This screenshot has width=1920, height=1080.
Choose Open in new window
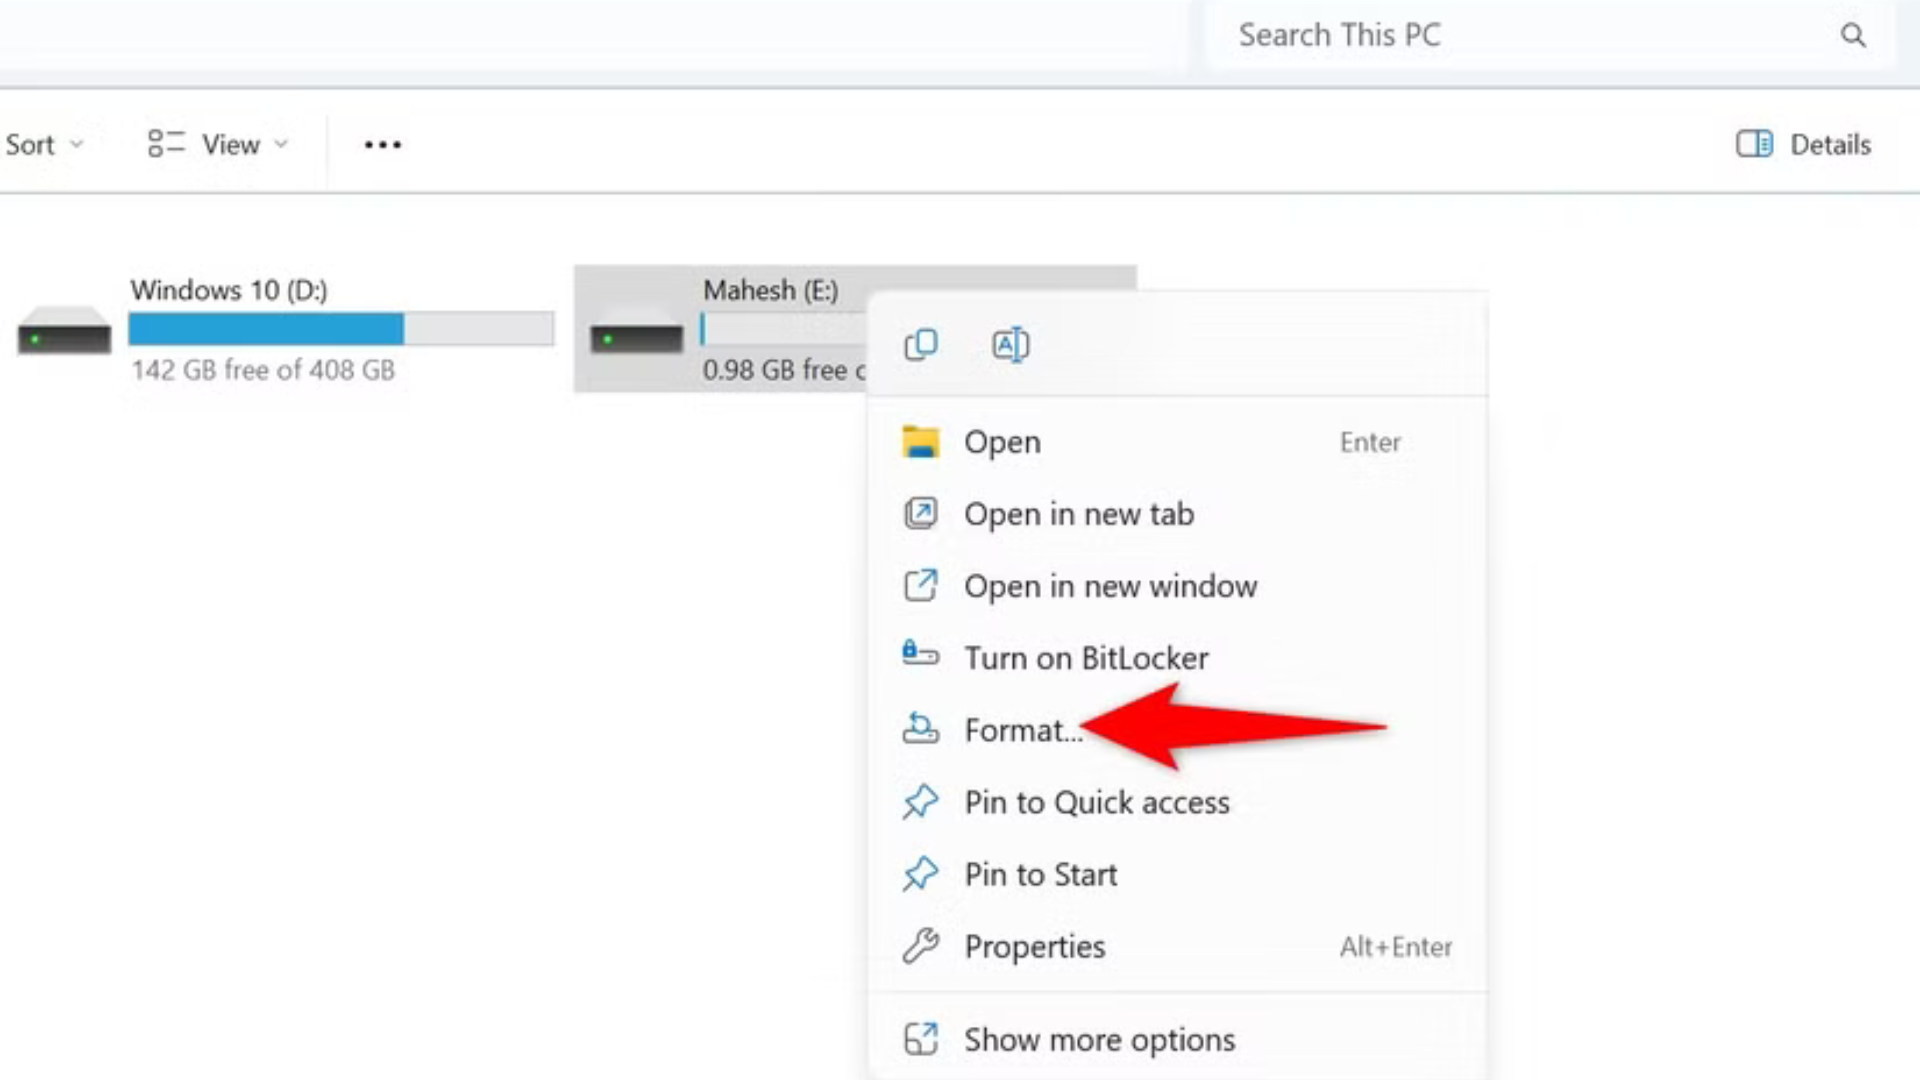coord(1177,586)
